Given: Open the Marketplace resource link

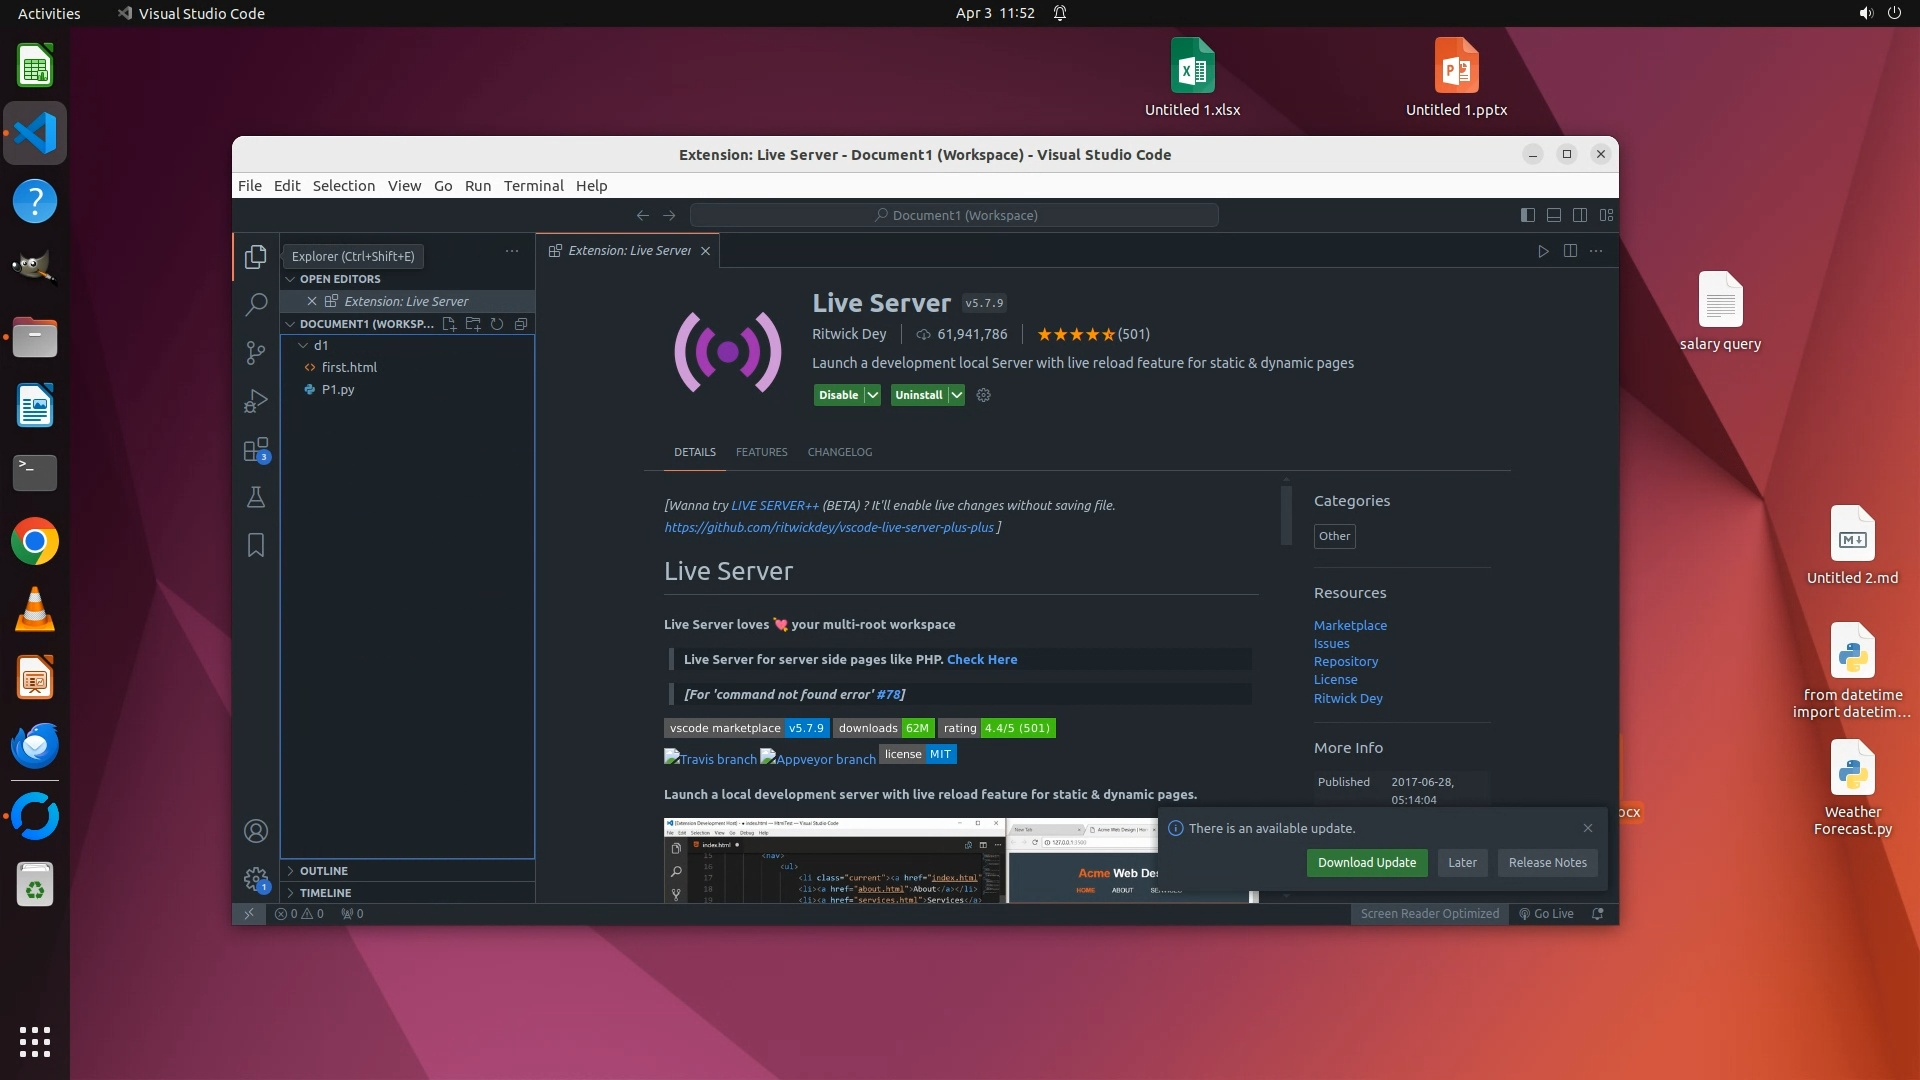Looking at the screenshot, I should [x=1350, y=625].
